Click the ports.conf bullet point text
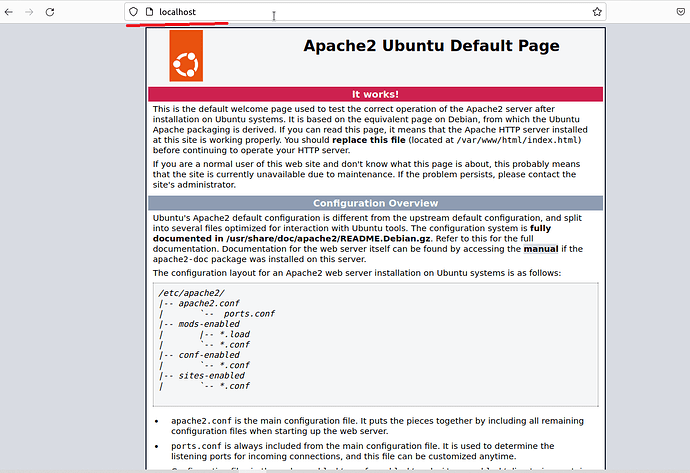This screenshot has height=473, width=690. 363,451
